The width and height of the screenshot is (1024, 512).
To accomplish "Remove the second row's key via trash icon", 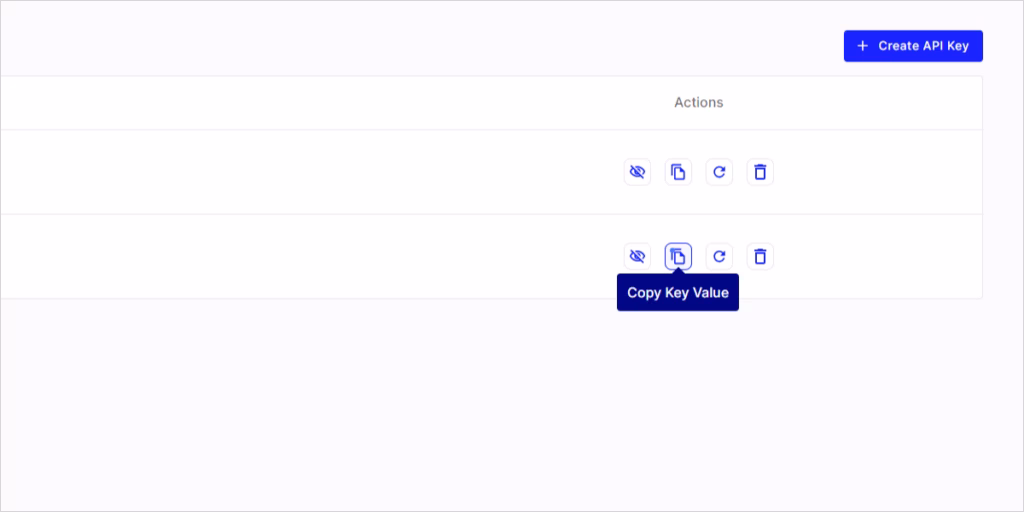I will coord(760,257).
